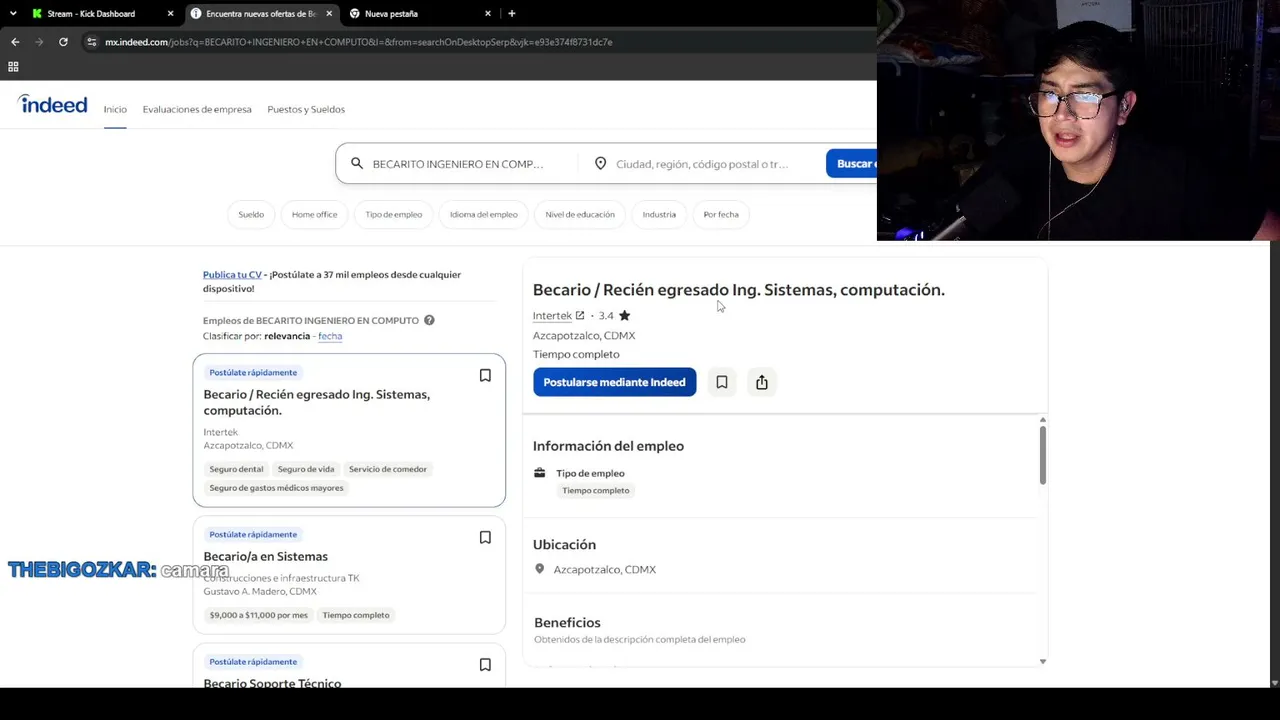The height and width of the screenshot is (720, 1280).
Task: Close the Nueva pestaña tab
Action: [x=488, y=14]
